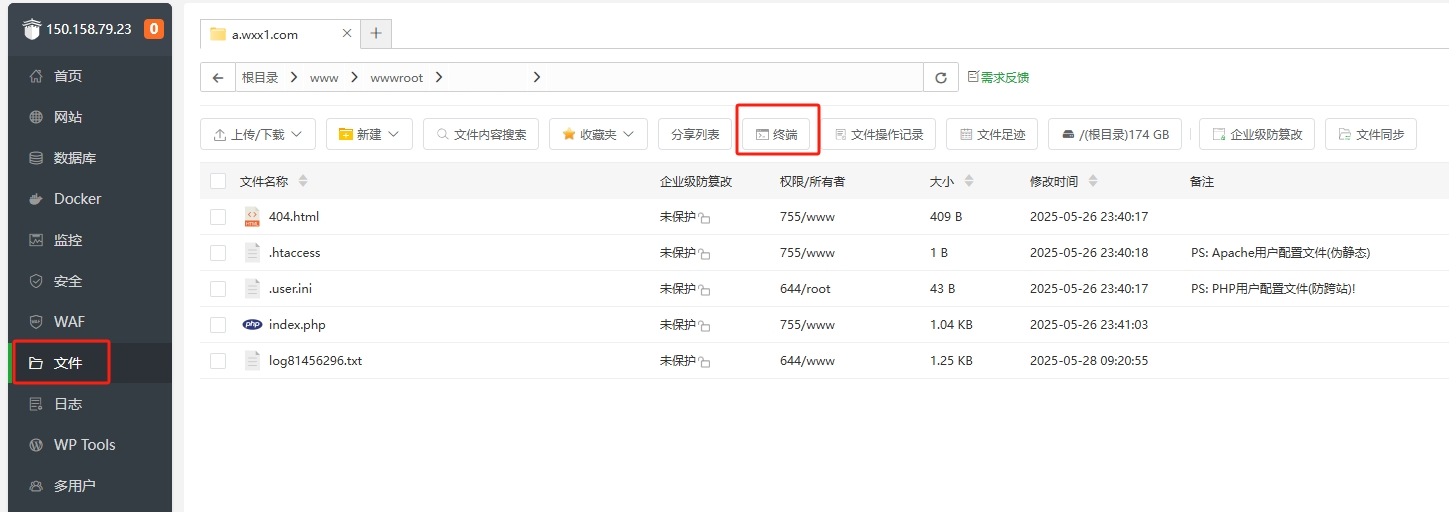The image size is (1449, 512).
Task: Click the 需求反馈 feedback link
Action: (x=998, y=78)
